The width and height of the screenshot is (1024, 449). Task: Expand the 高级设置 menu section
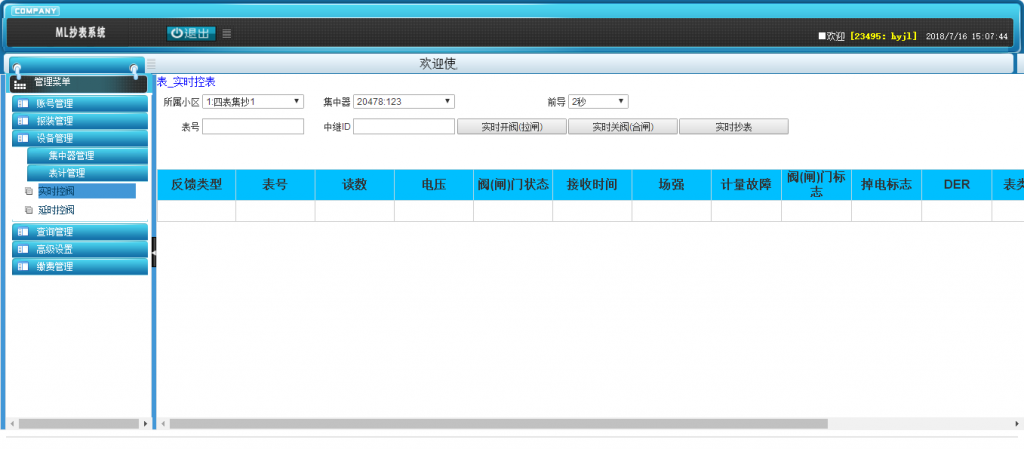click(x=55, y=249)
